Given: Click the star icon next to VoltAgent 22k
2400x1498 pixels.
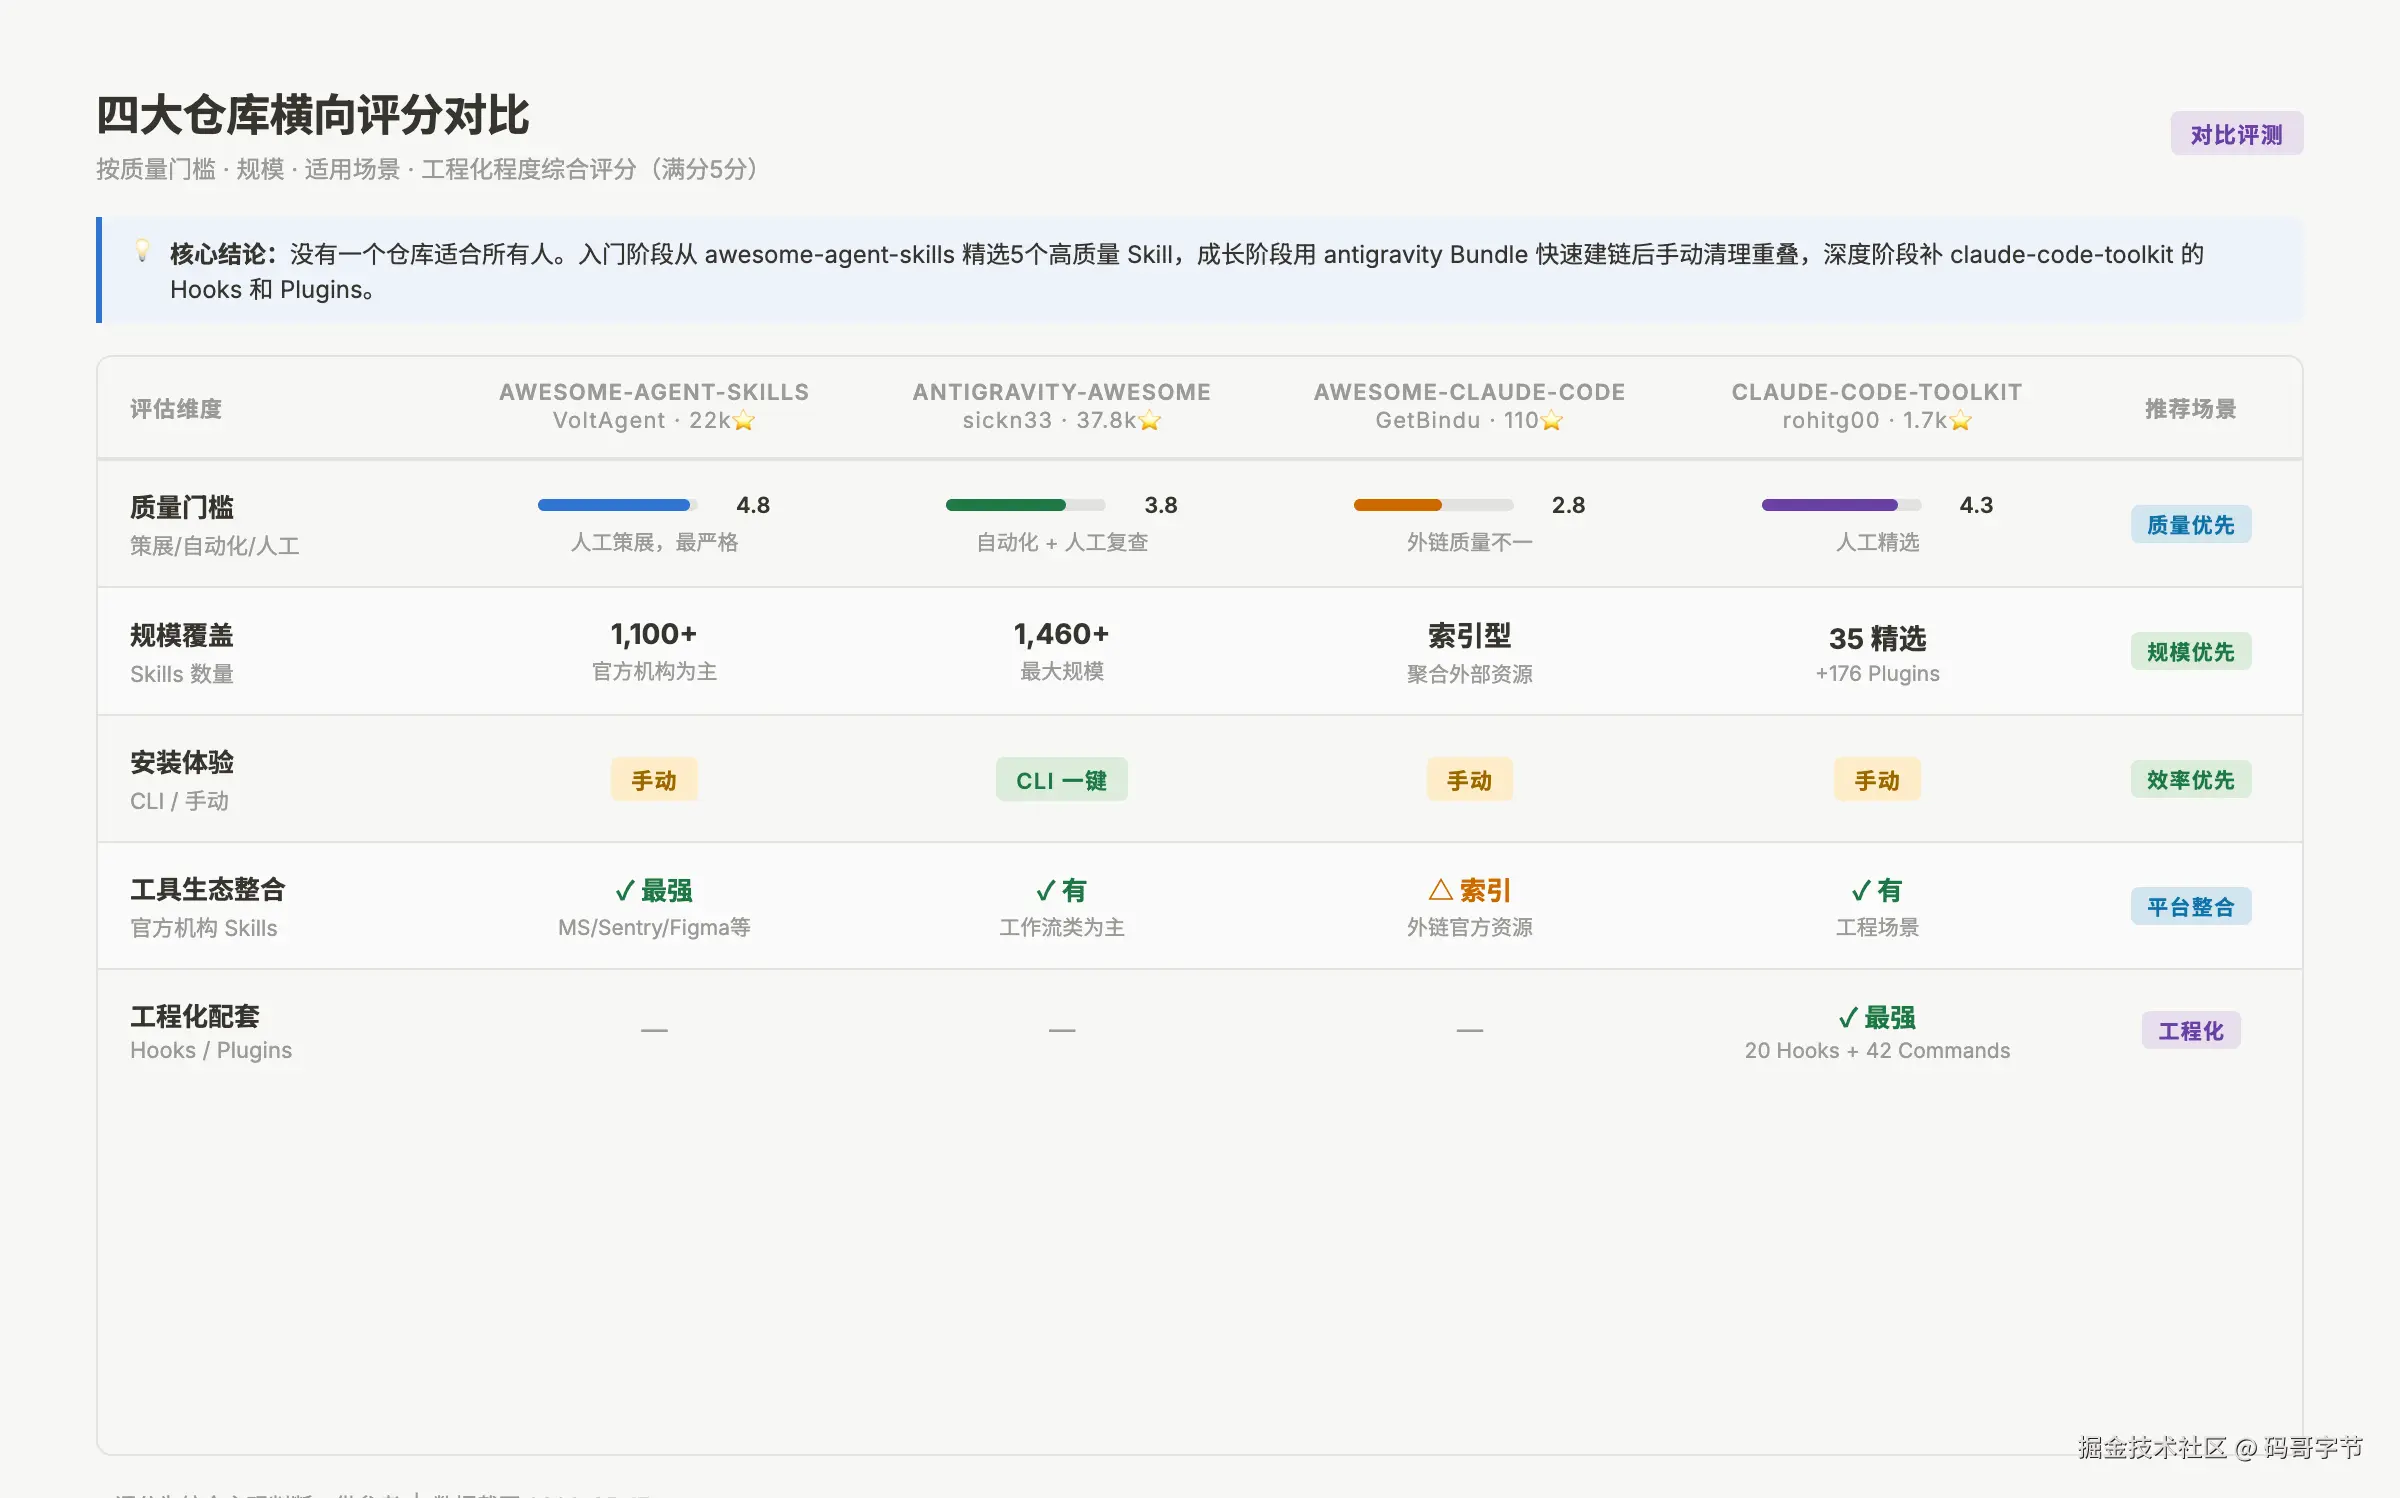Looking at the screenshot, I should pos(744,421).
